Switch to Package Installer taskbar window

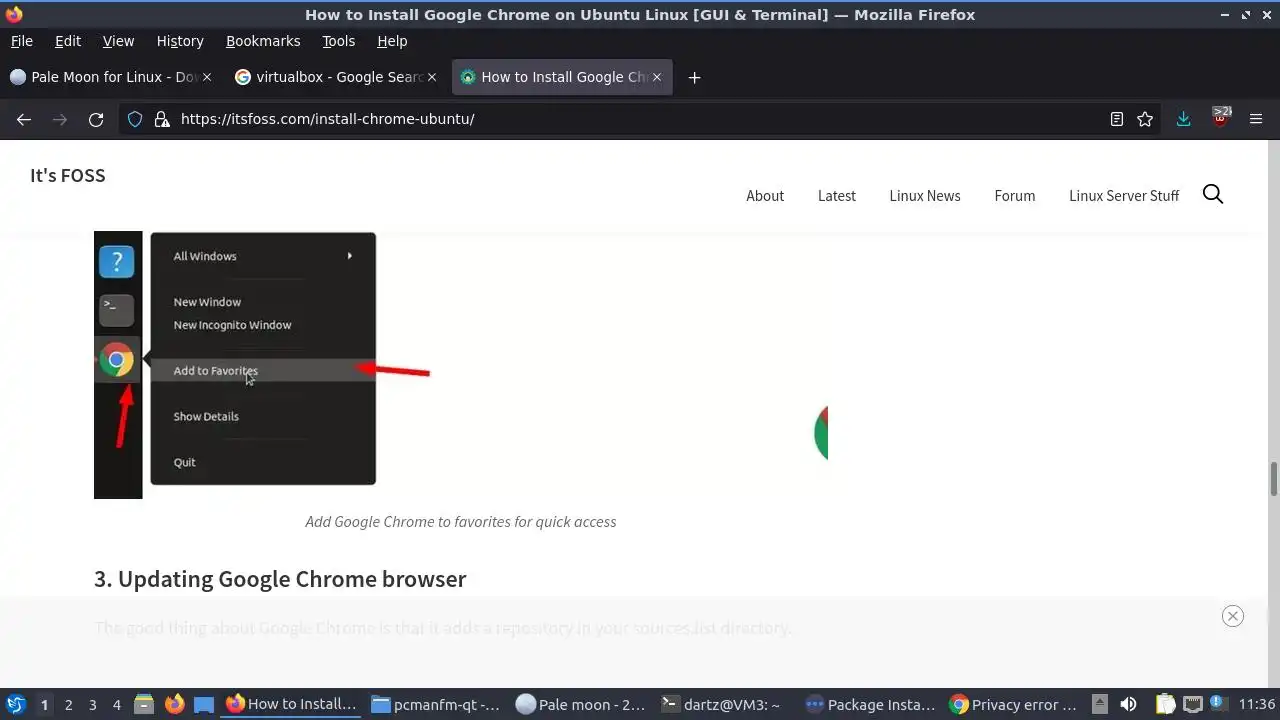tap(871, 705)
